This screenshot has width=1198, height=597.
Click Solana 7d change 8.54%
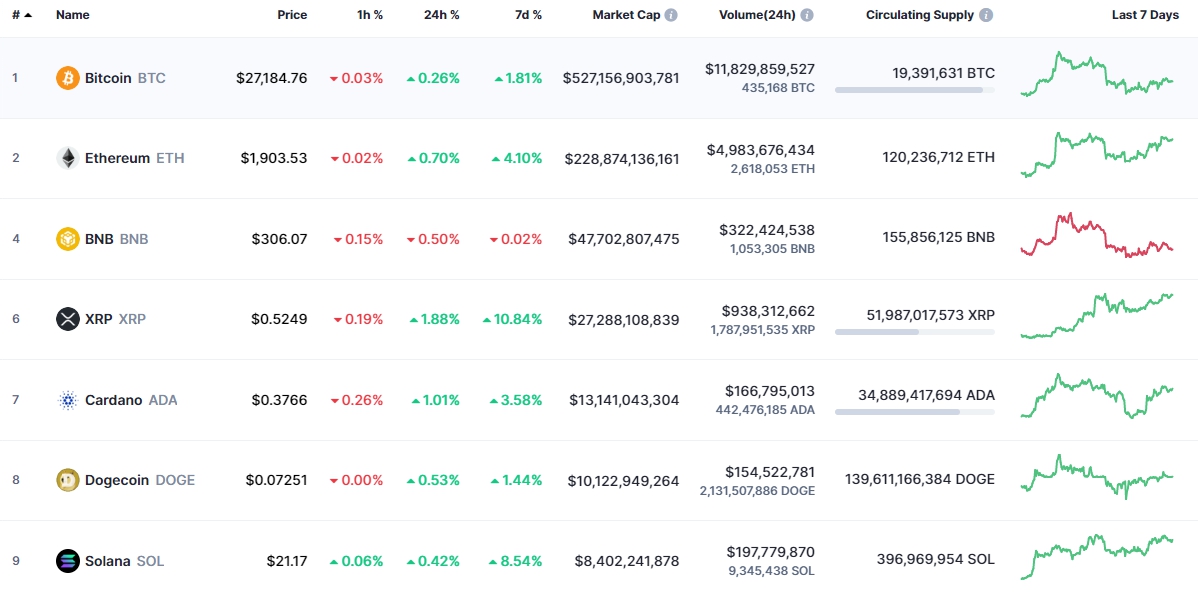point(518,561)
